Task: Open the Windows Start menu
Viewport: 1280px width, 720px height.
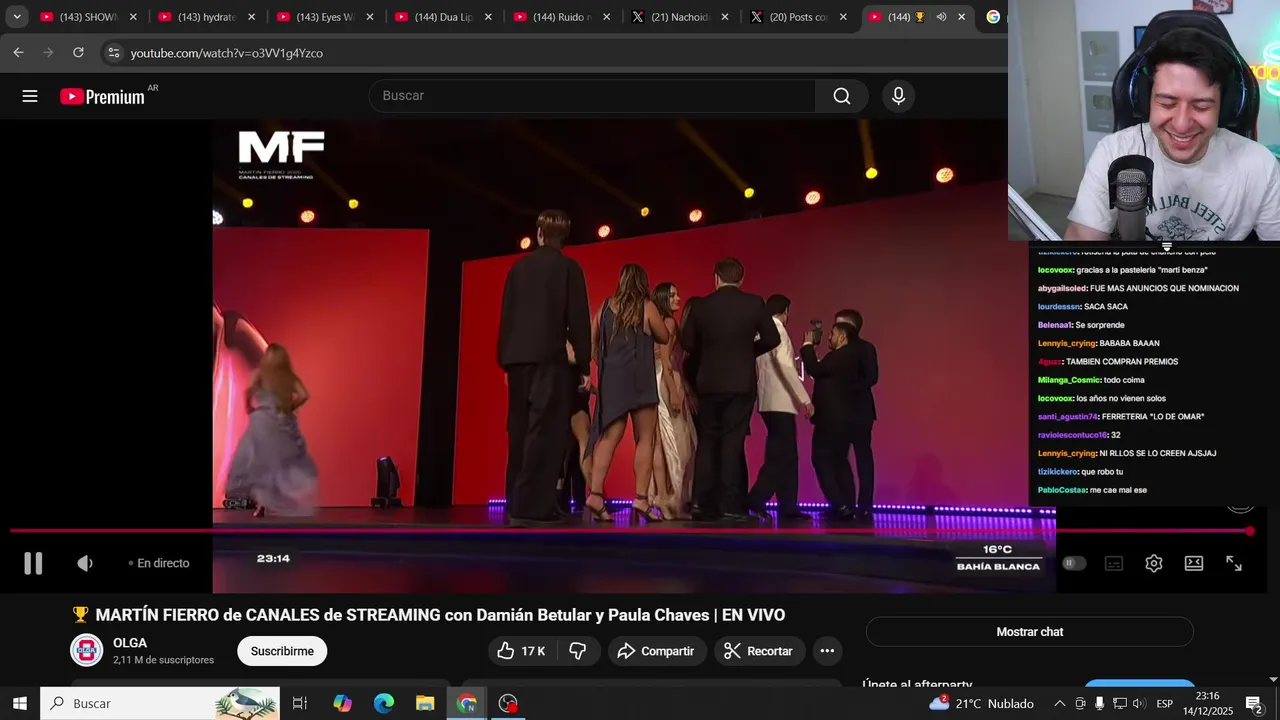Action: [19, 704]
